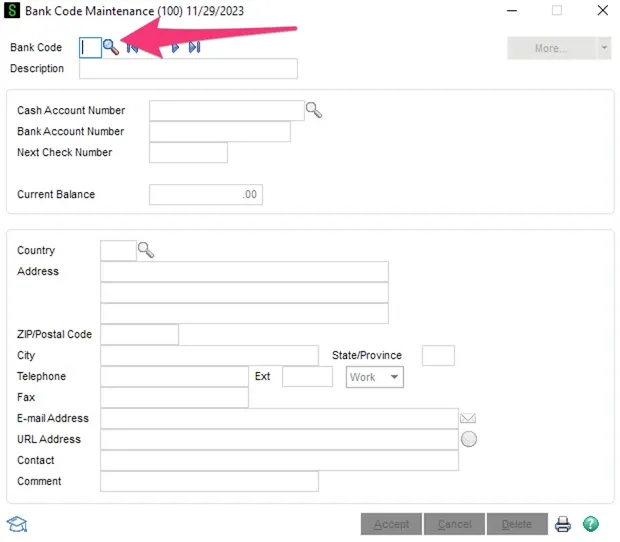The height and width of the screenshot is (542, 620).
Task: Open the Work telephone type dropdown
Action: click(x=374, y=377)
